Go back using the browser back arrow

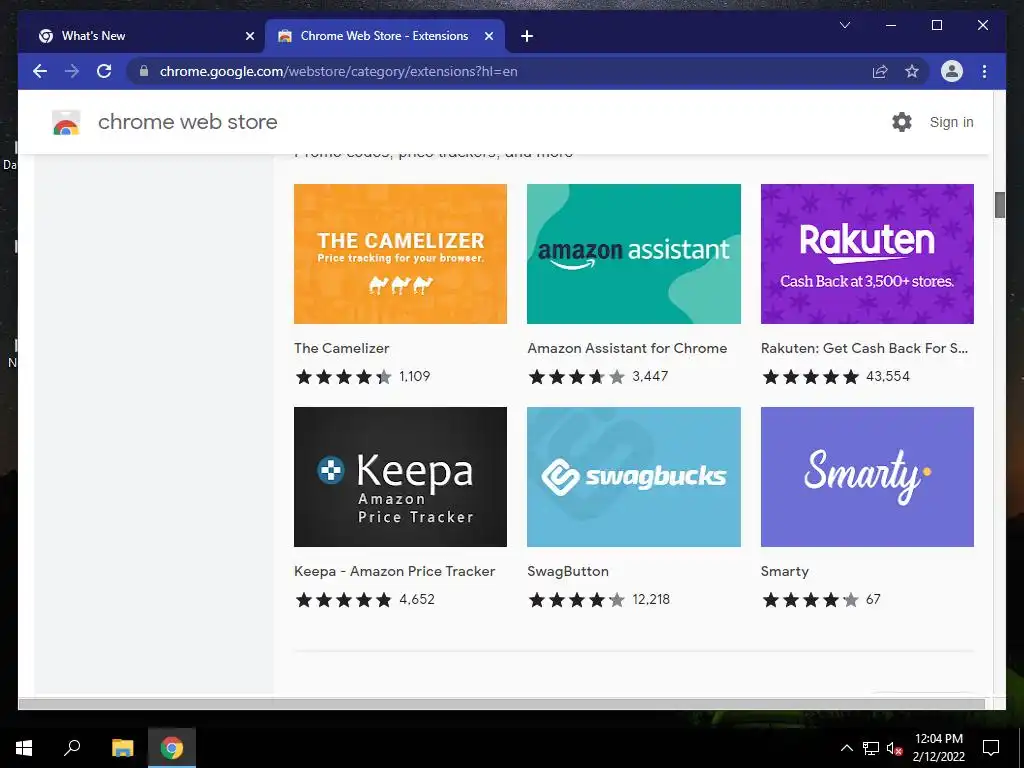40,71
